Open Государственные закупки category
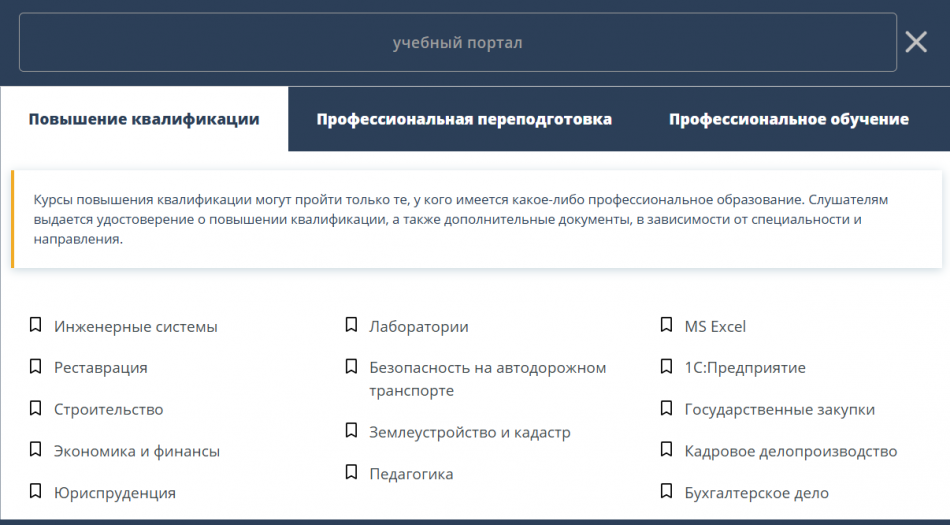Image resolution: width=950 pixels, height=525 pixels. click(x=780, y=409)
